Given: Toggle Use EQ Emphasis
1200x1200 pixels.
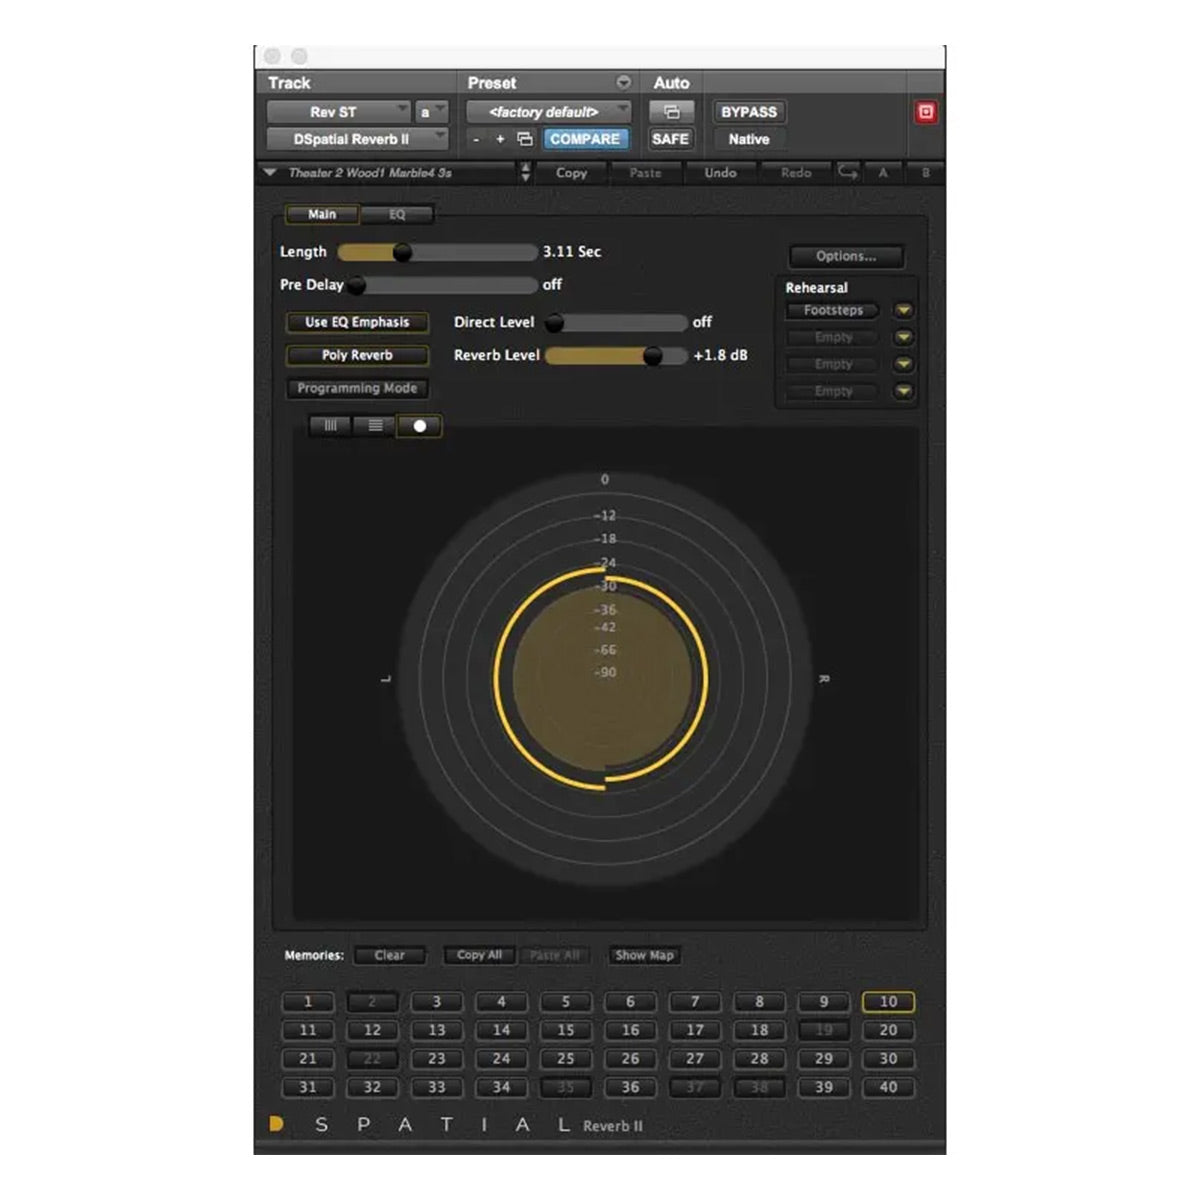Looking at the screenshot, I should (x=357, y=322).
